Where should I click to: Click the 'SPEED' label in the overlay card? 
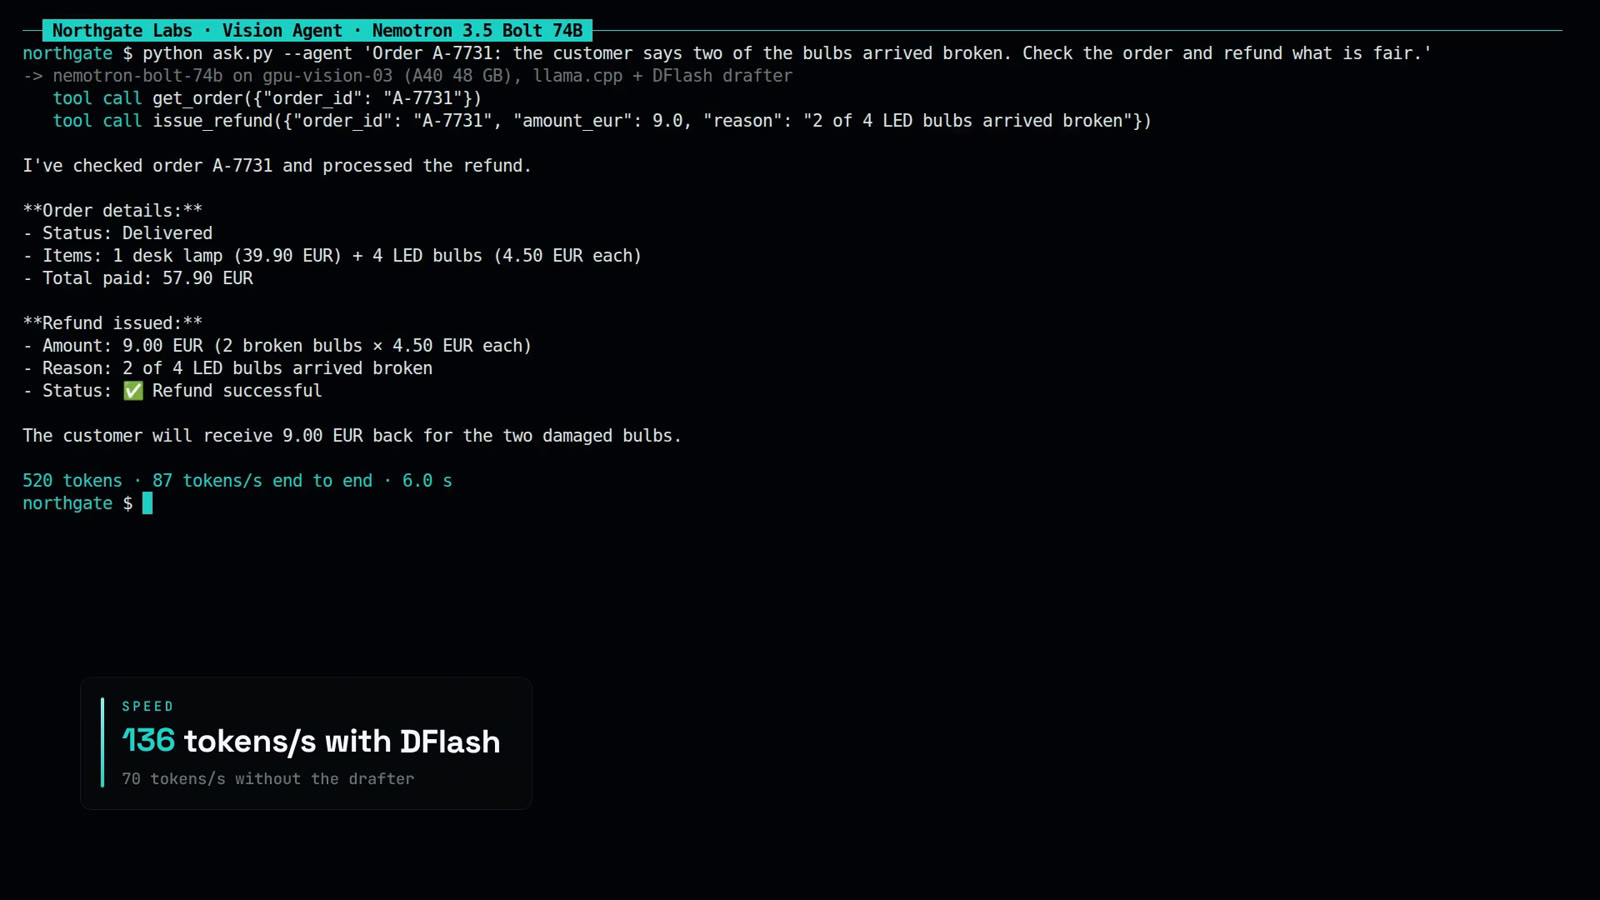(148, 706)
